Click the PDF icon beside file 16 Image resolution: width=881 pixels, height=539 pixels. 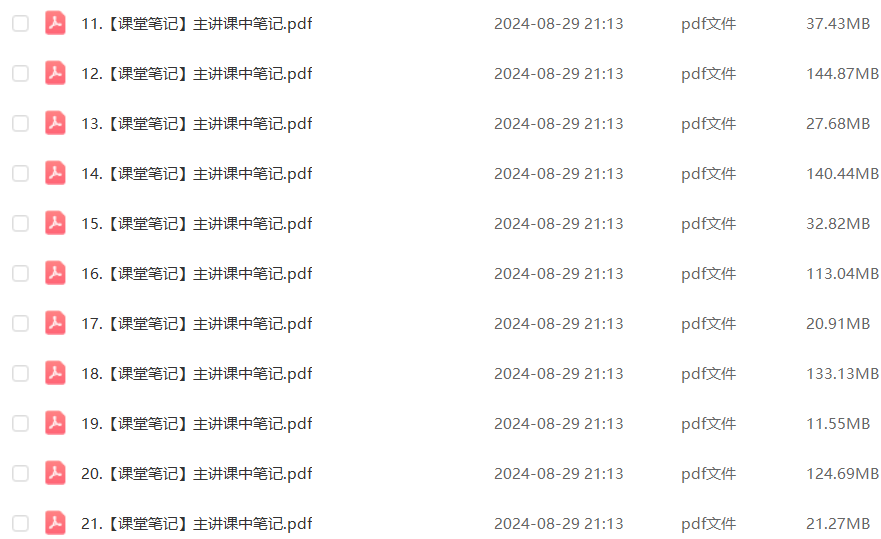(55, 273)
